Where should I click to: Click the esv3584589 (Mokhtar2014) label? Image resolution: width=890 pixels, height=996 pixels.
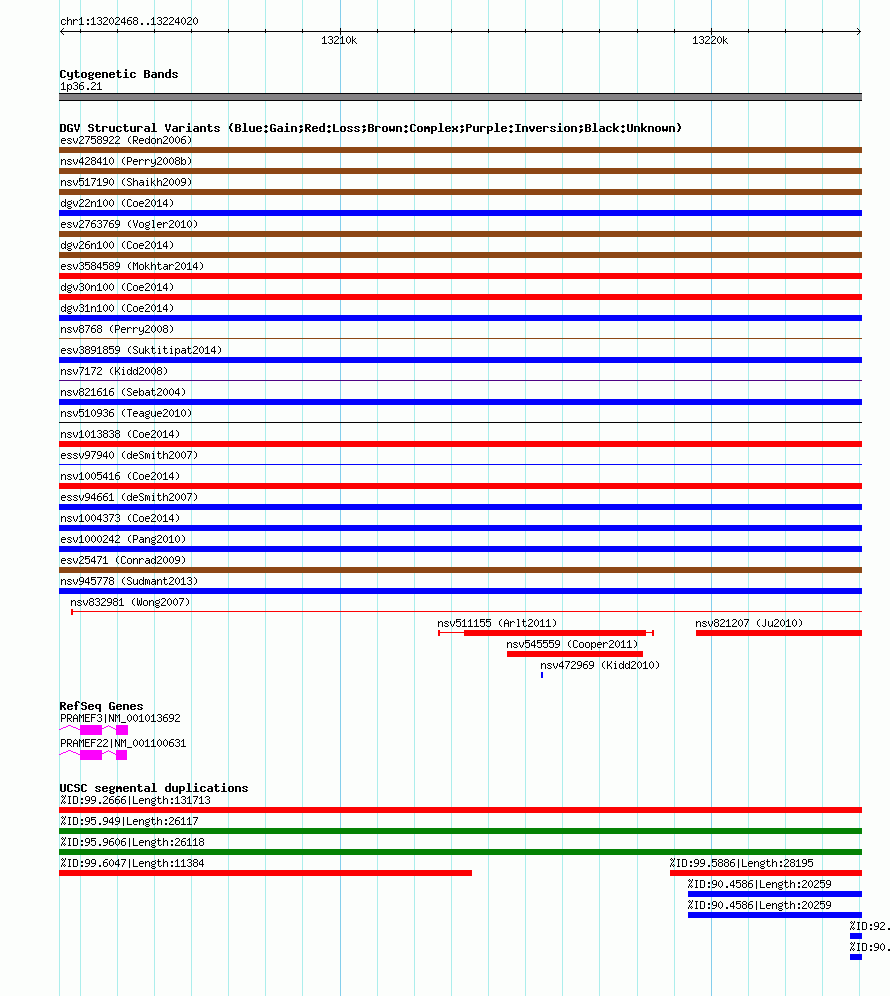(x=132, y=266)
